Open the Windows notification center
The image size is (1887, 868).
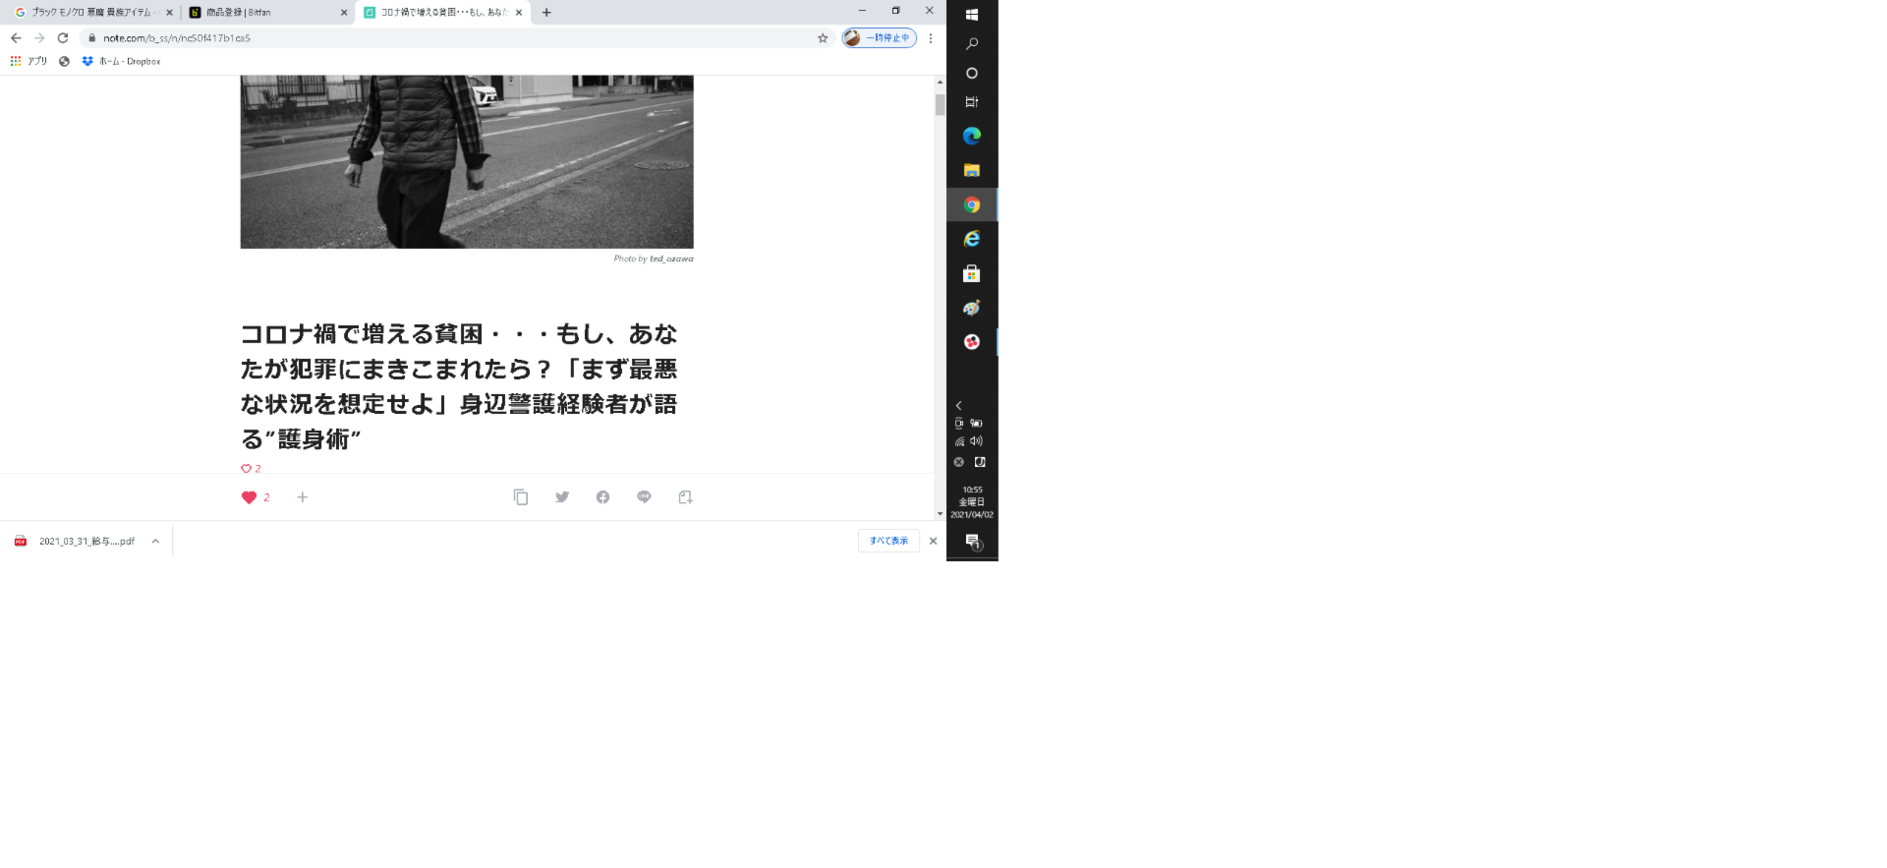972,541
